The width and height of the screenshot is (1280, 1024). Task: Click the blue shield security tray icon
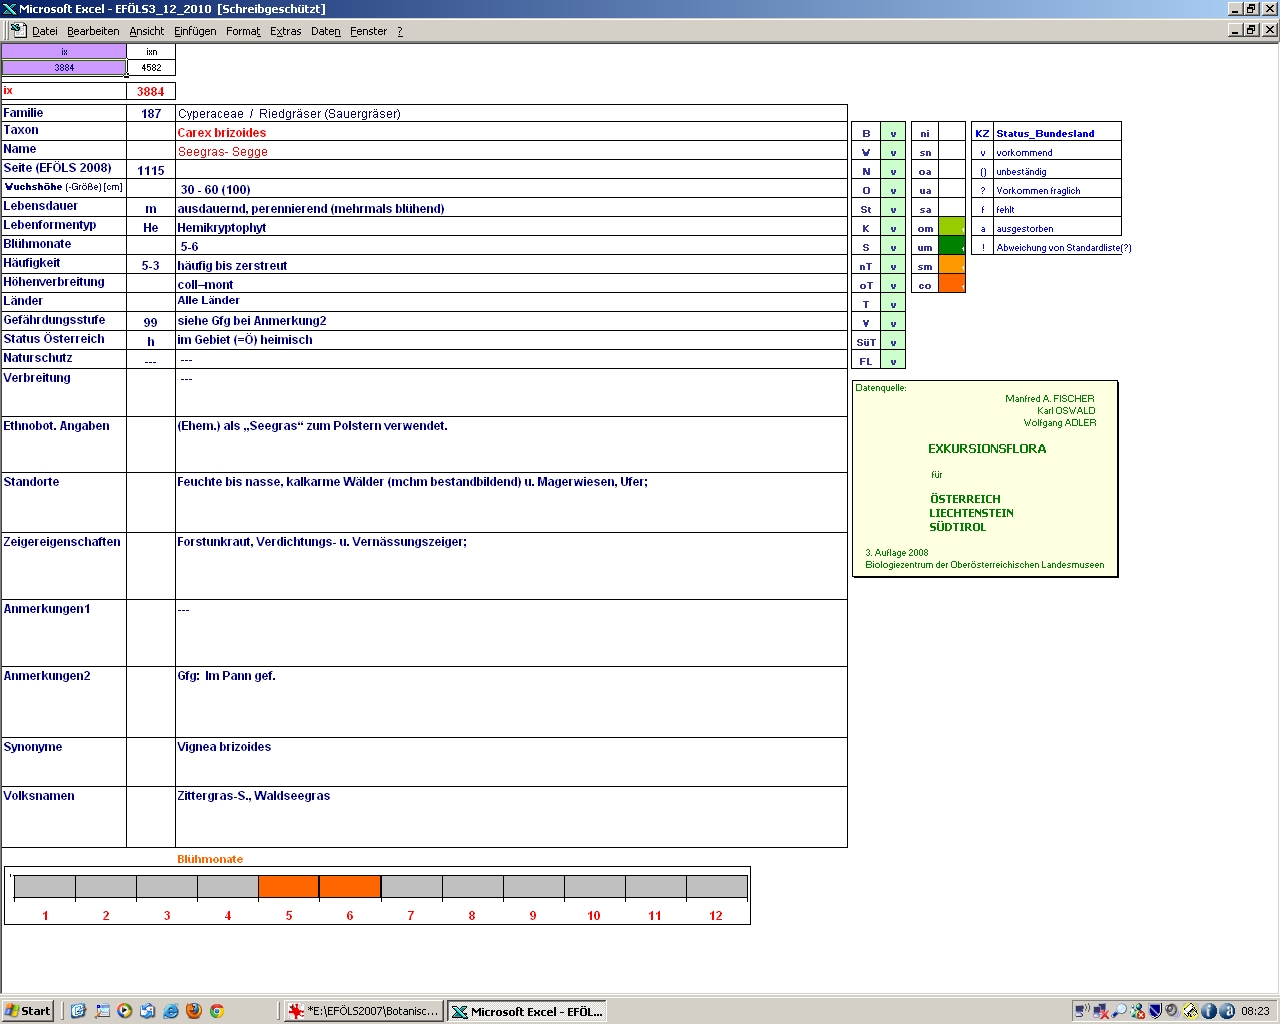pos(1155,1011)
